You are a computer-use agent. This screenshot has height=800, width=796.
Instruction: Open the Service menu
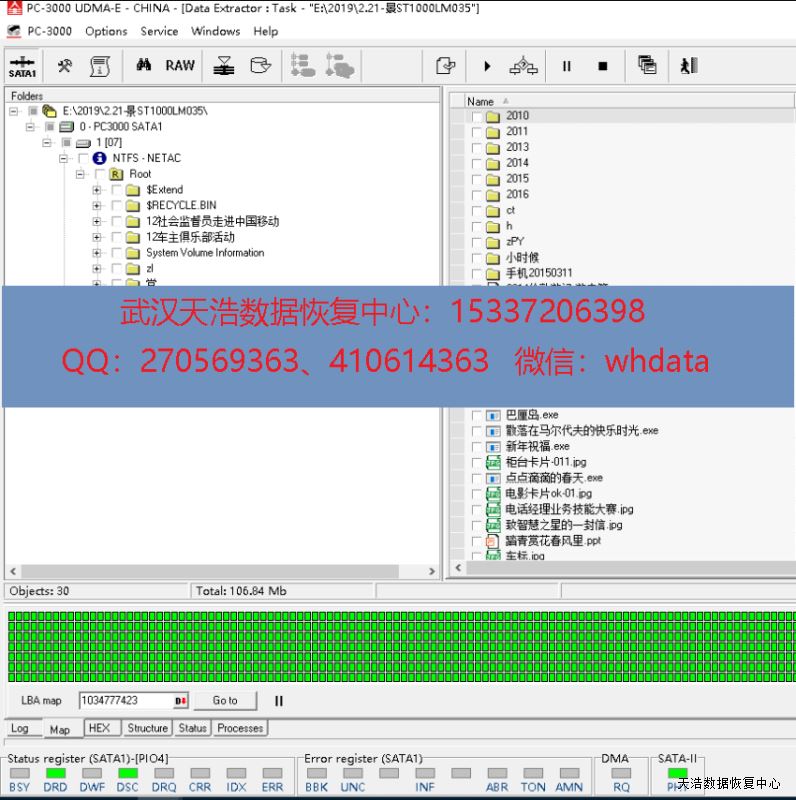pos(159,31)
